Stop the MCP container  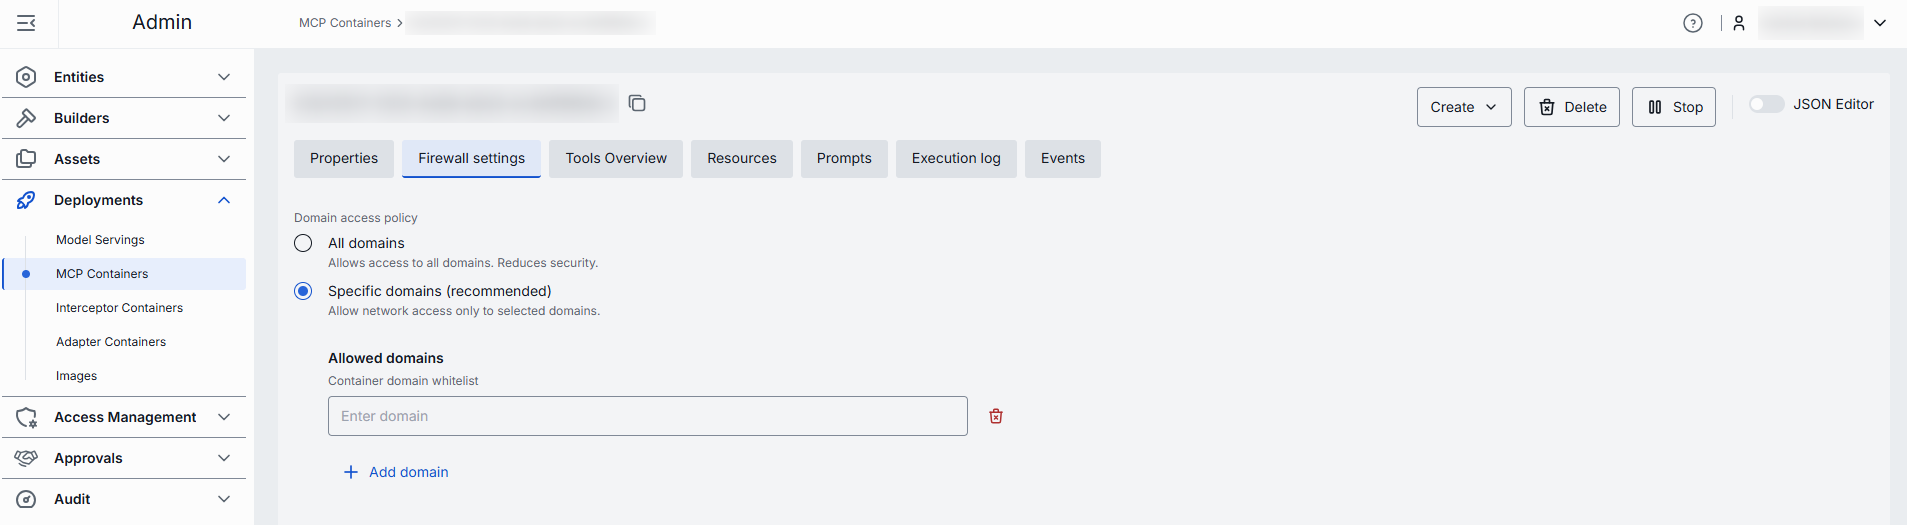pos(1673,107)
